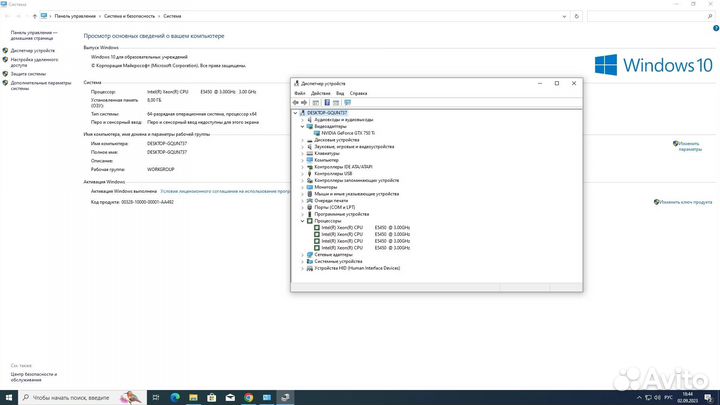
Task: Select Мыши и иные указывающие устройства row
Action: pos(356,194)
